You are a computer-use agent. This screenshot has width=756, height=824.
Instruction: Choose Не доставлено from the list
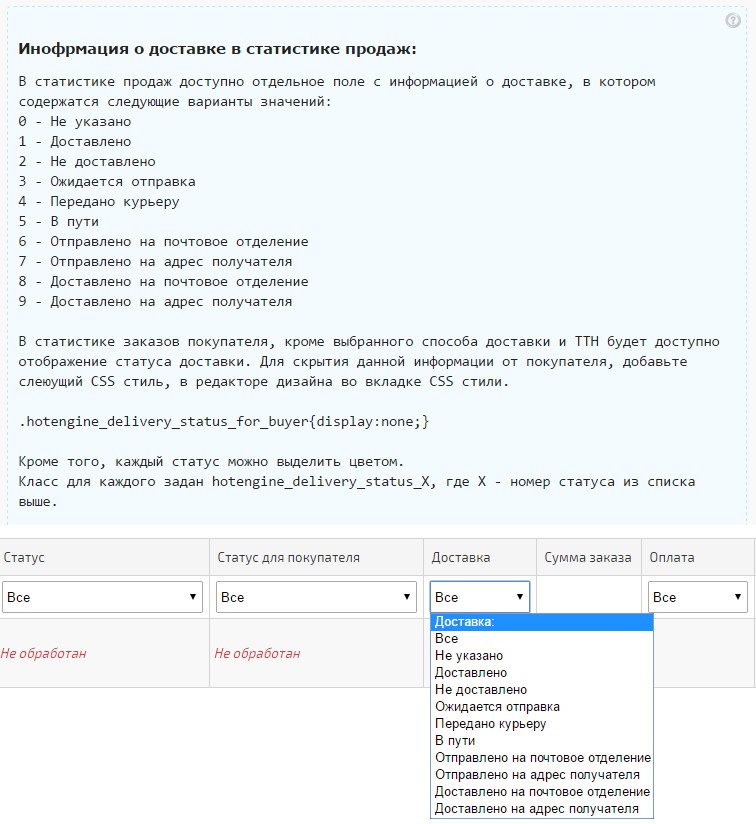480,690
